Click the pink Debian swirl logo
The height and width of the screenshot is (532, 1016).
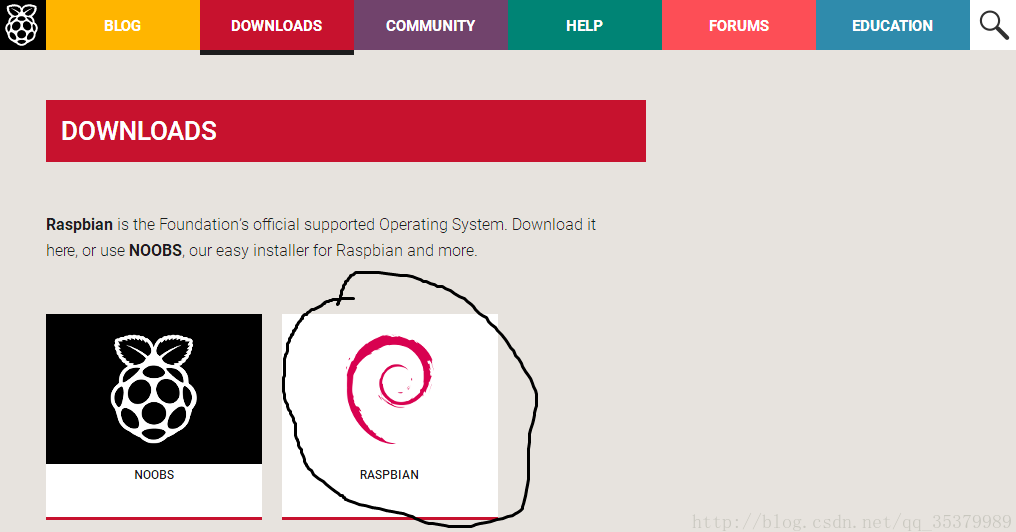(389, 389)
